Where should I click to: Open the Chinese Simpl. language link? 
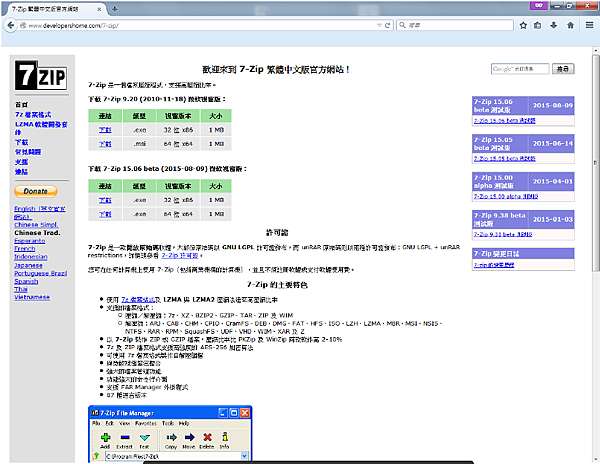pyautogui.click(x=36, y=225)
